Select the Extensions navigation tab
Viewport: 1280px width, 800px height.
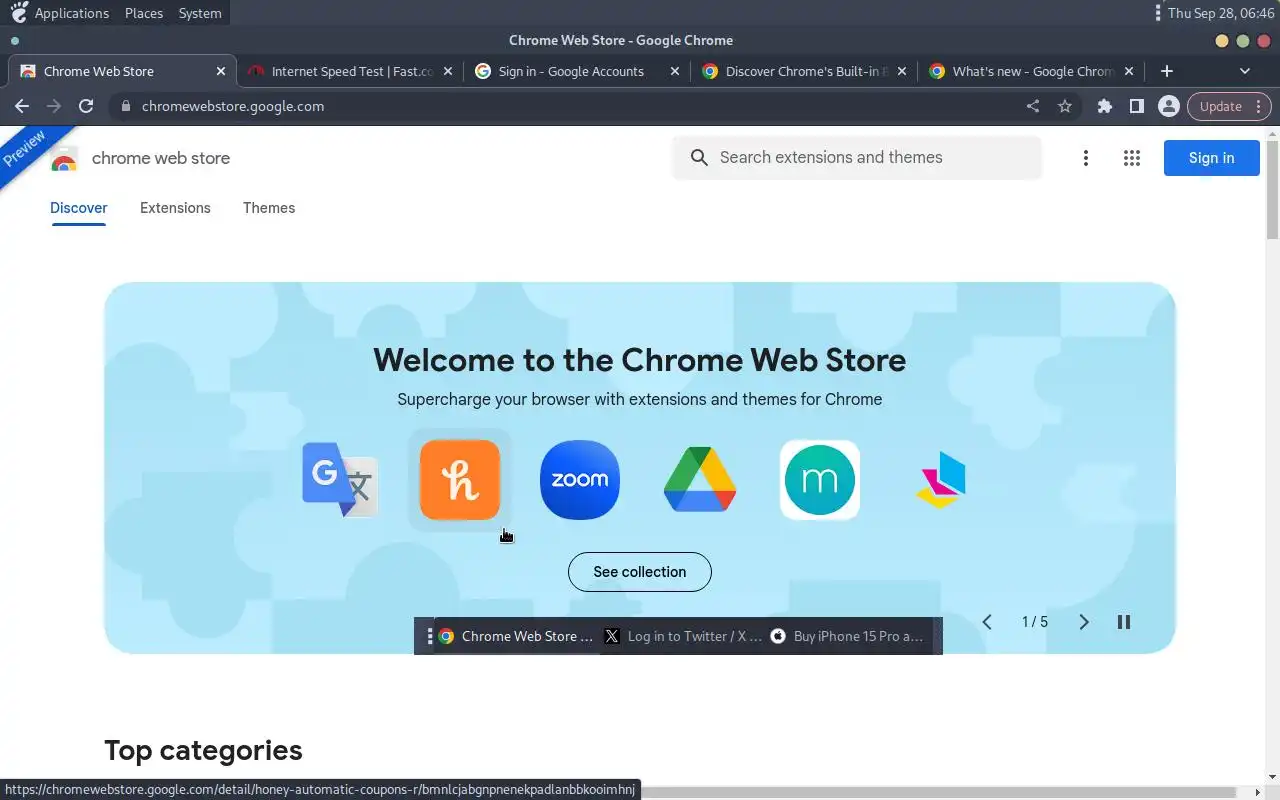click(x=175, y=208)
